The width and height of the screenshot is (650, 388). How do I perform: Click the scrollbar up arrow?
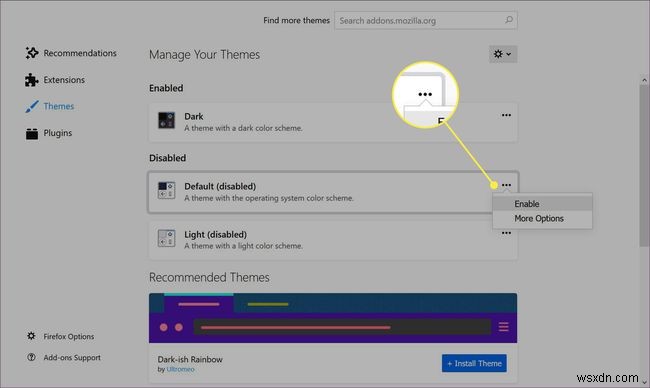[x=644, y=80]
